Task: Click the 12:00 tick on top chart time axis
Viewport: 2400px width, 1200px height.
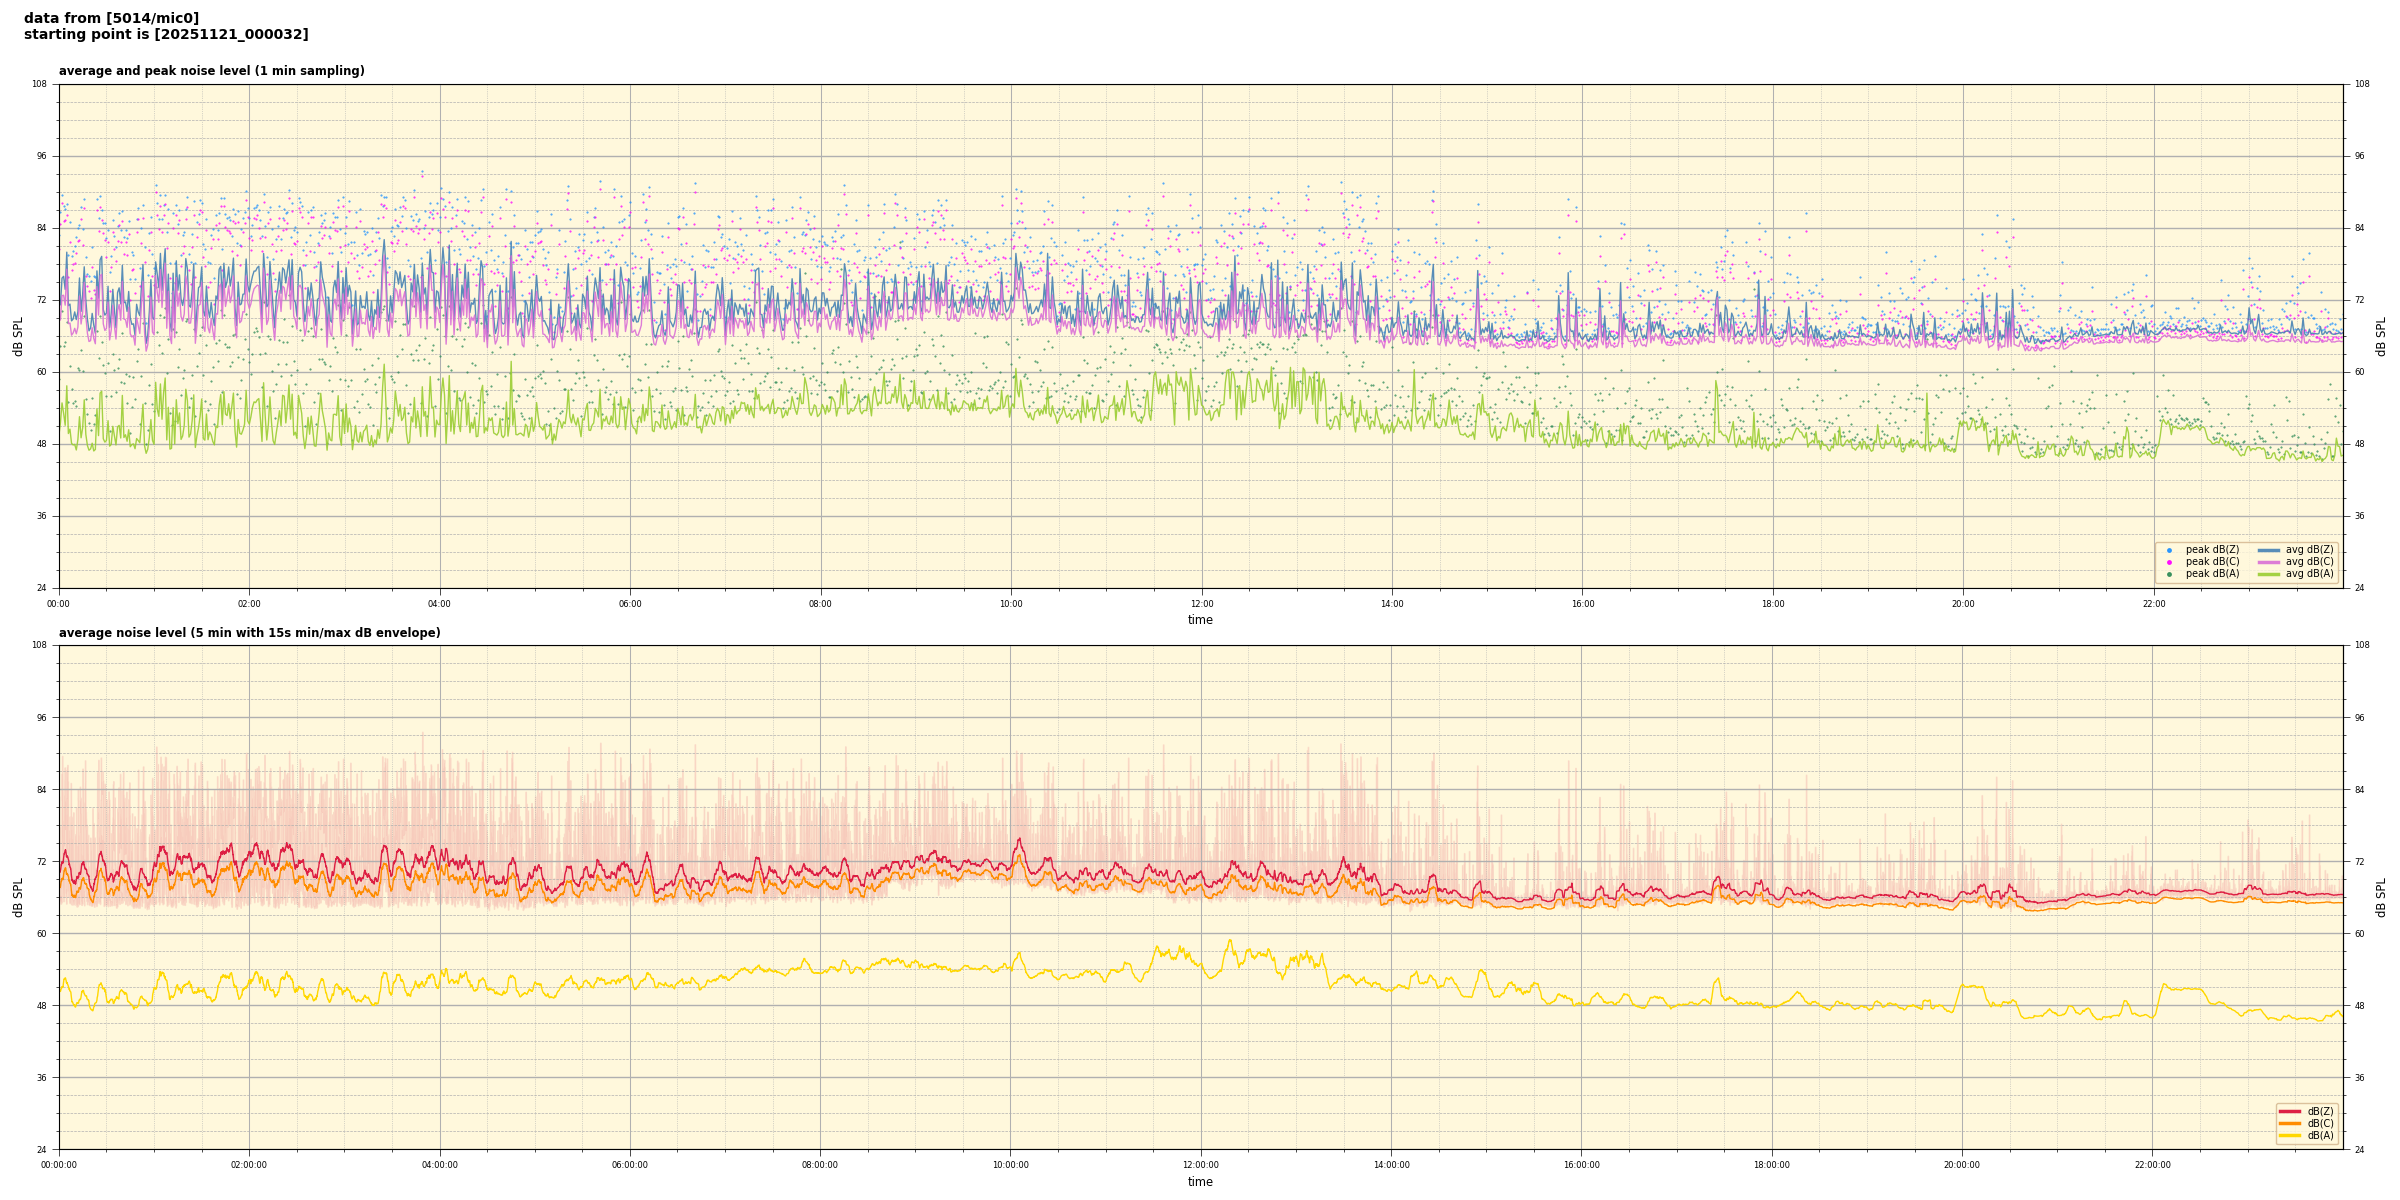Action: click(1201, 604)
